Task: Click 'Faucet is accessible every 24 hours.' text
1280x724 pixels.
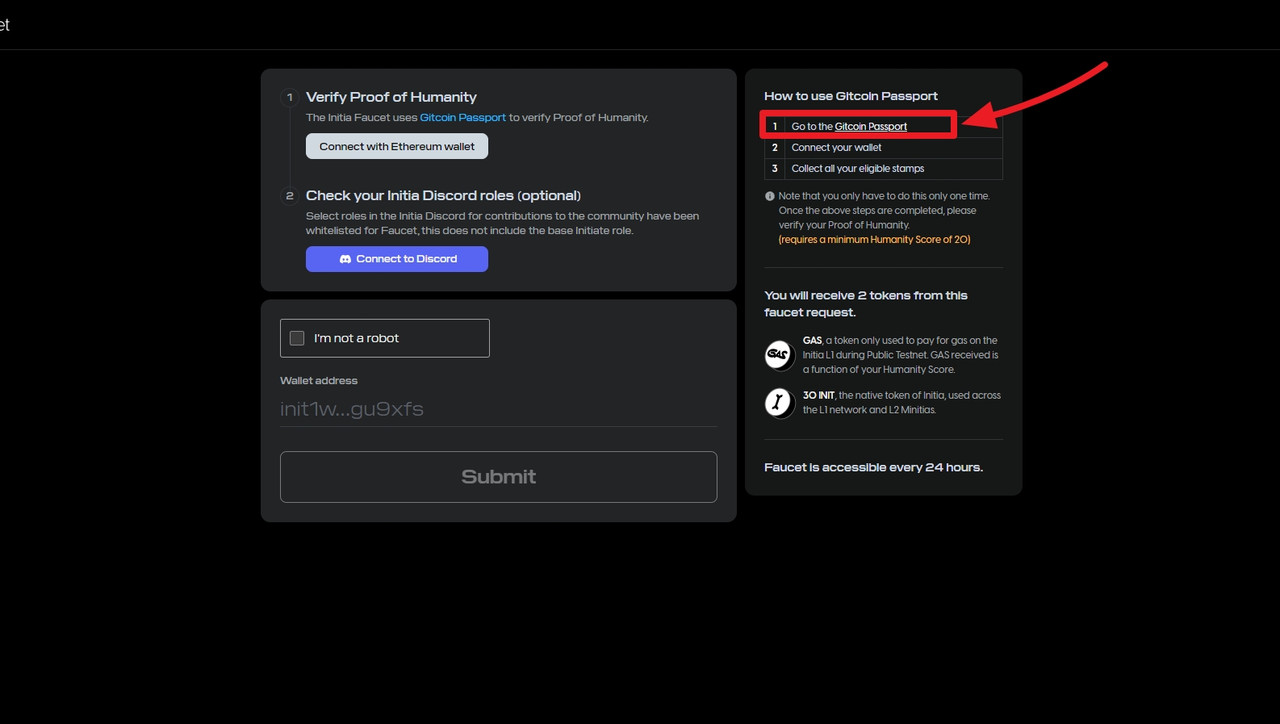Action: pyautogui.click(x=874, y=467)
